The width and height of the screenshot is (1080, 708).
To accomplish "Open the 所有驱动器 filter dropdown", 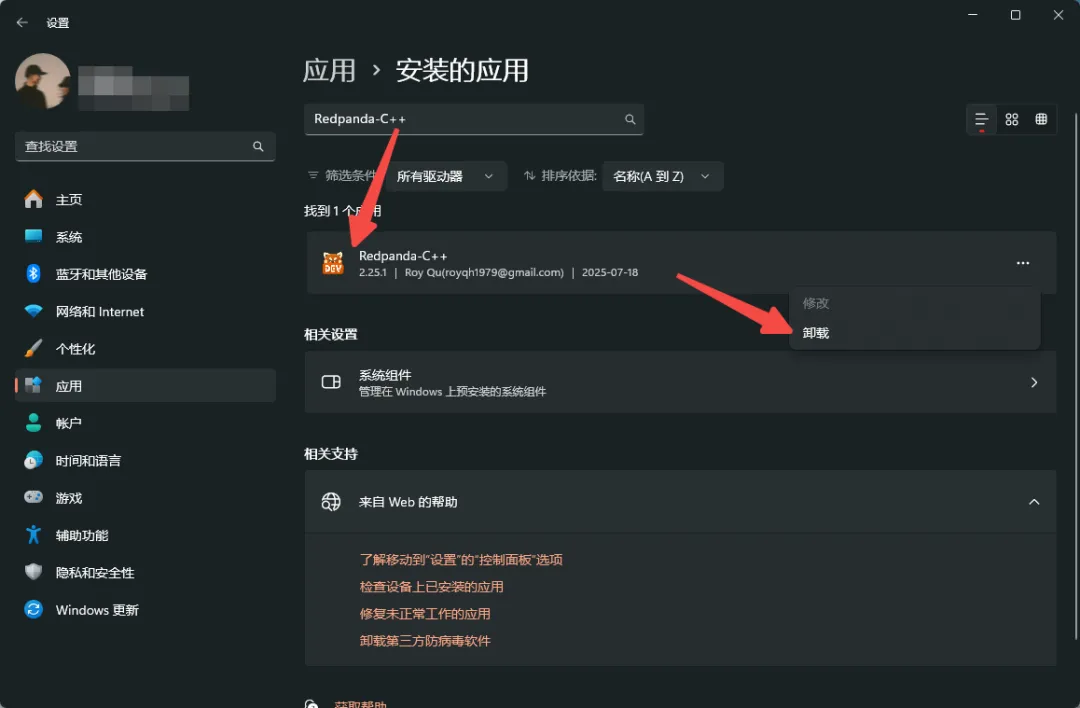I will tap(446, 176).
